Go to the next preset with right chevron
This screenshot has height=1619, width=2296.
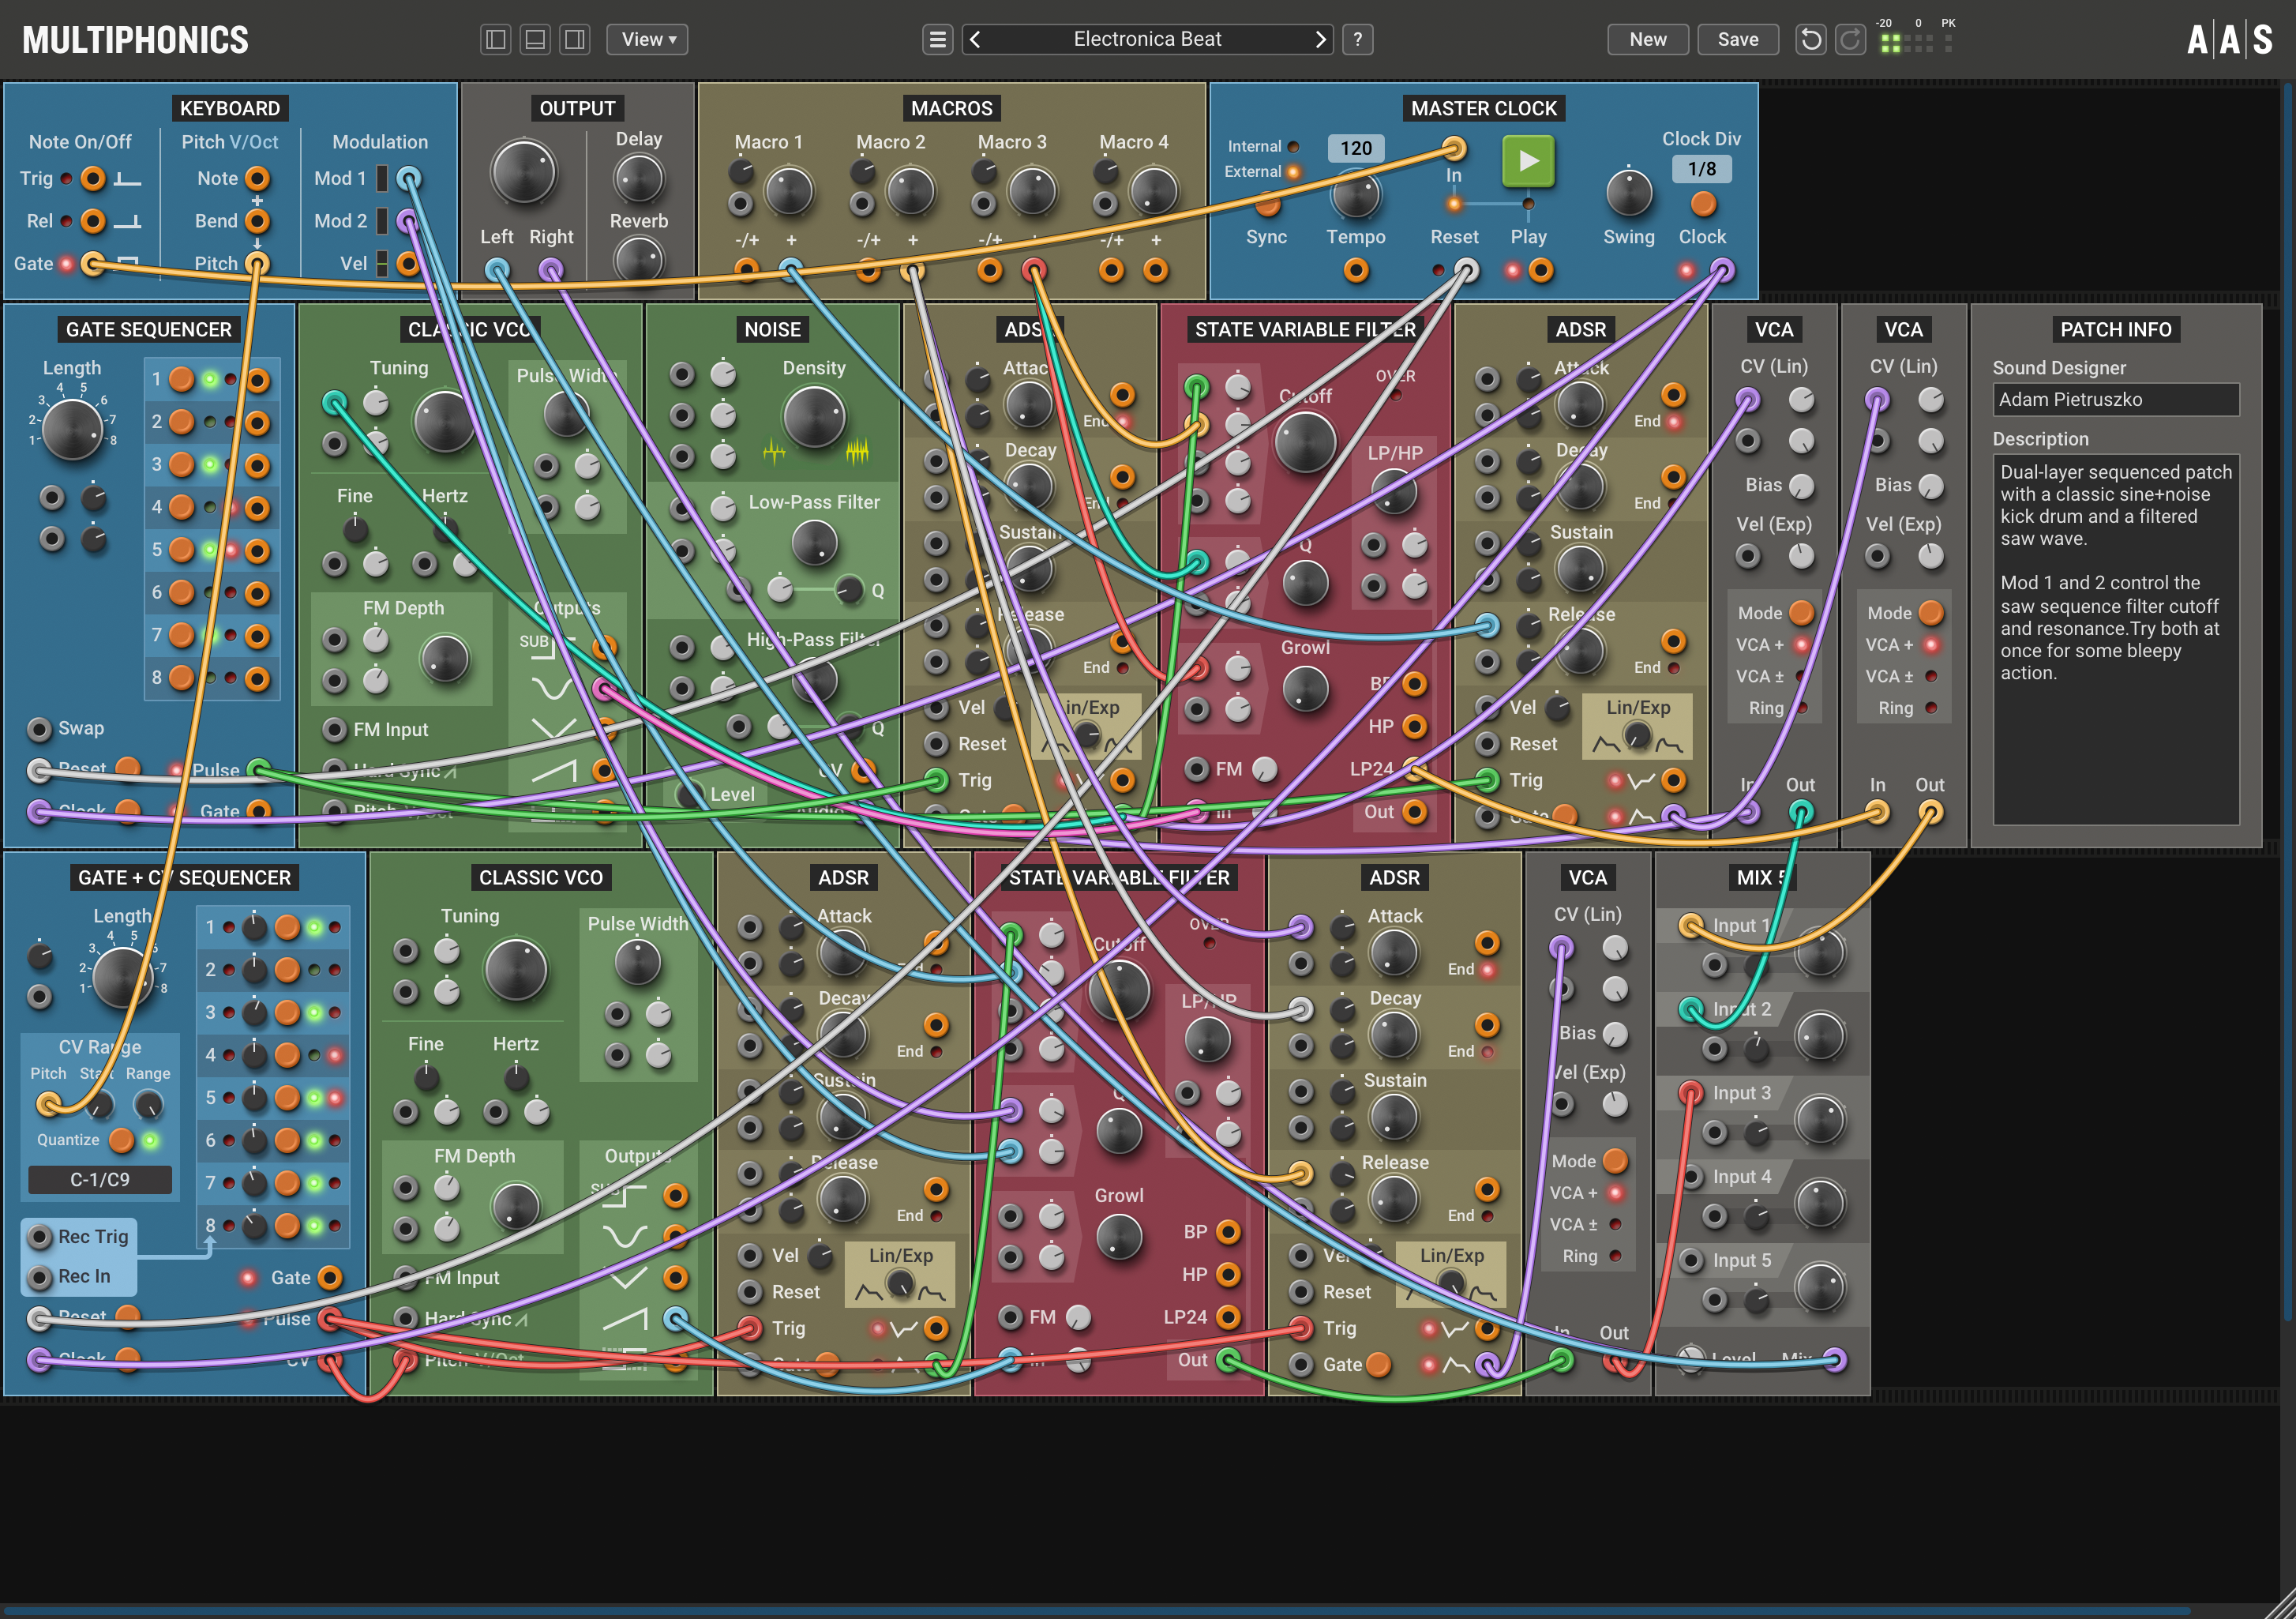point(1320,39)
